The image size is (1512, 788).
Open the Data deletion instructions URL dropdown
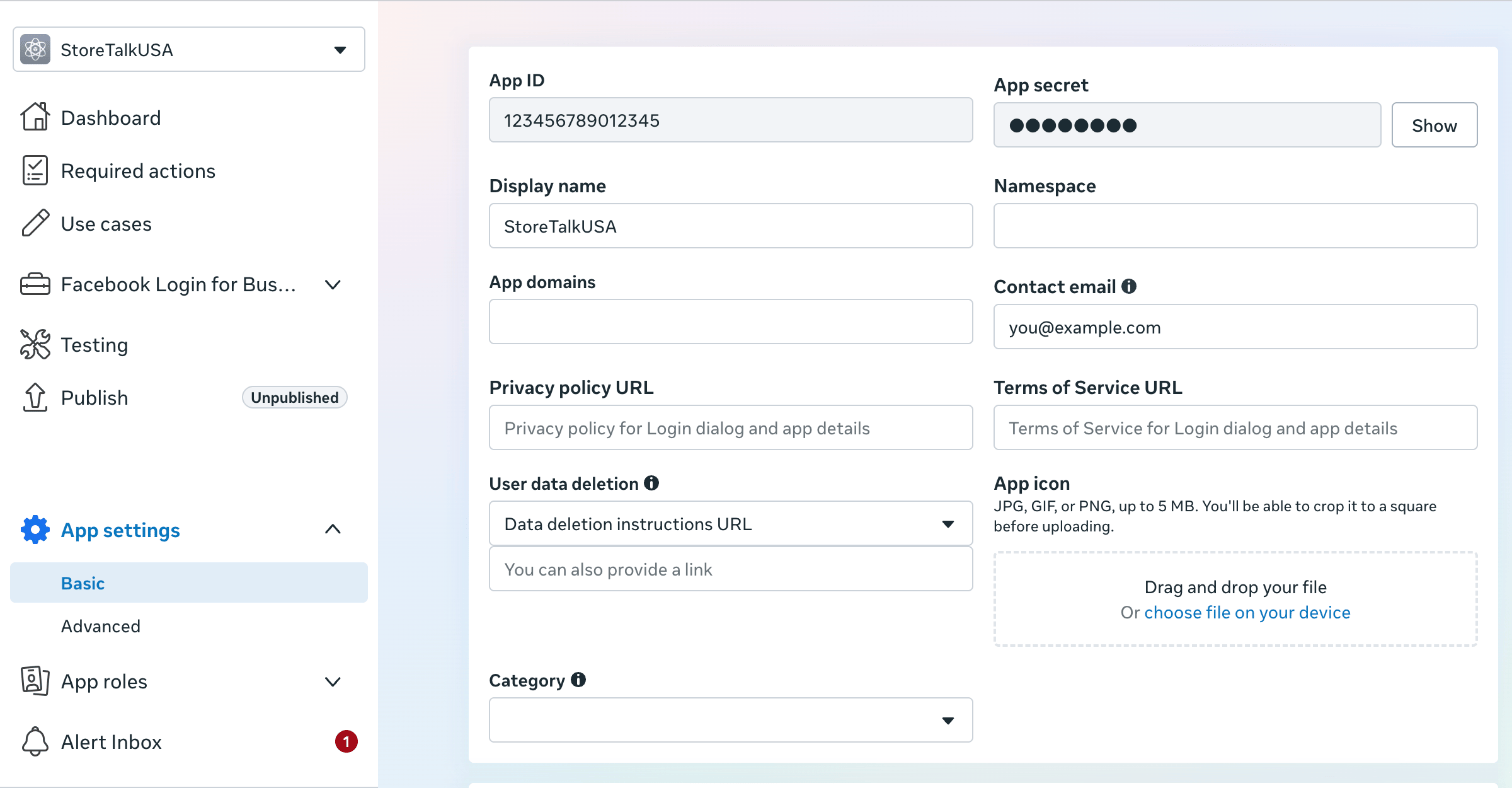(731, 523)
